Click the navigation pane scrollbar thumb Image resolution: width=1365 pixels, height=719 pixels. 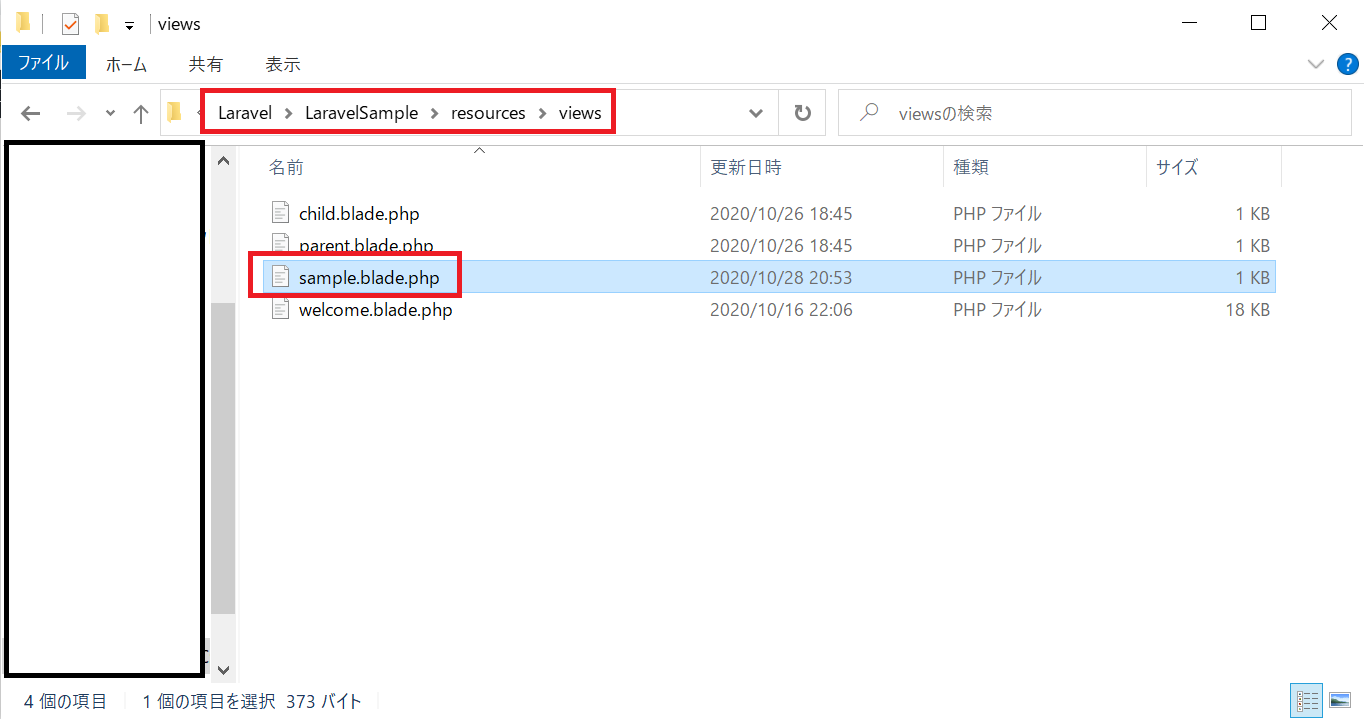[223, 458]
